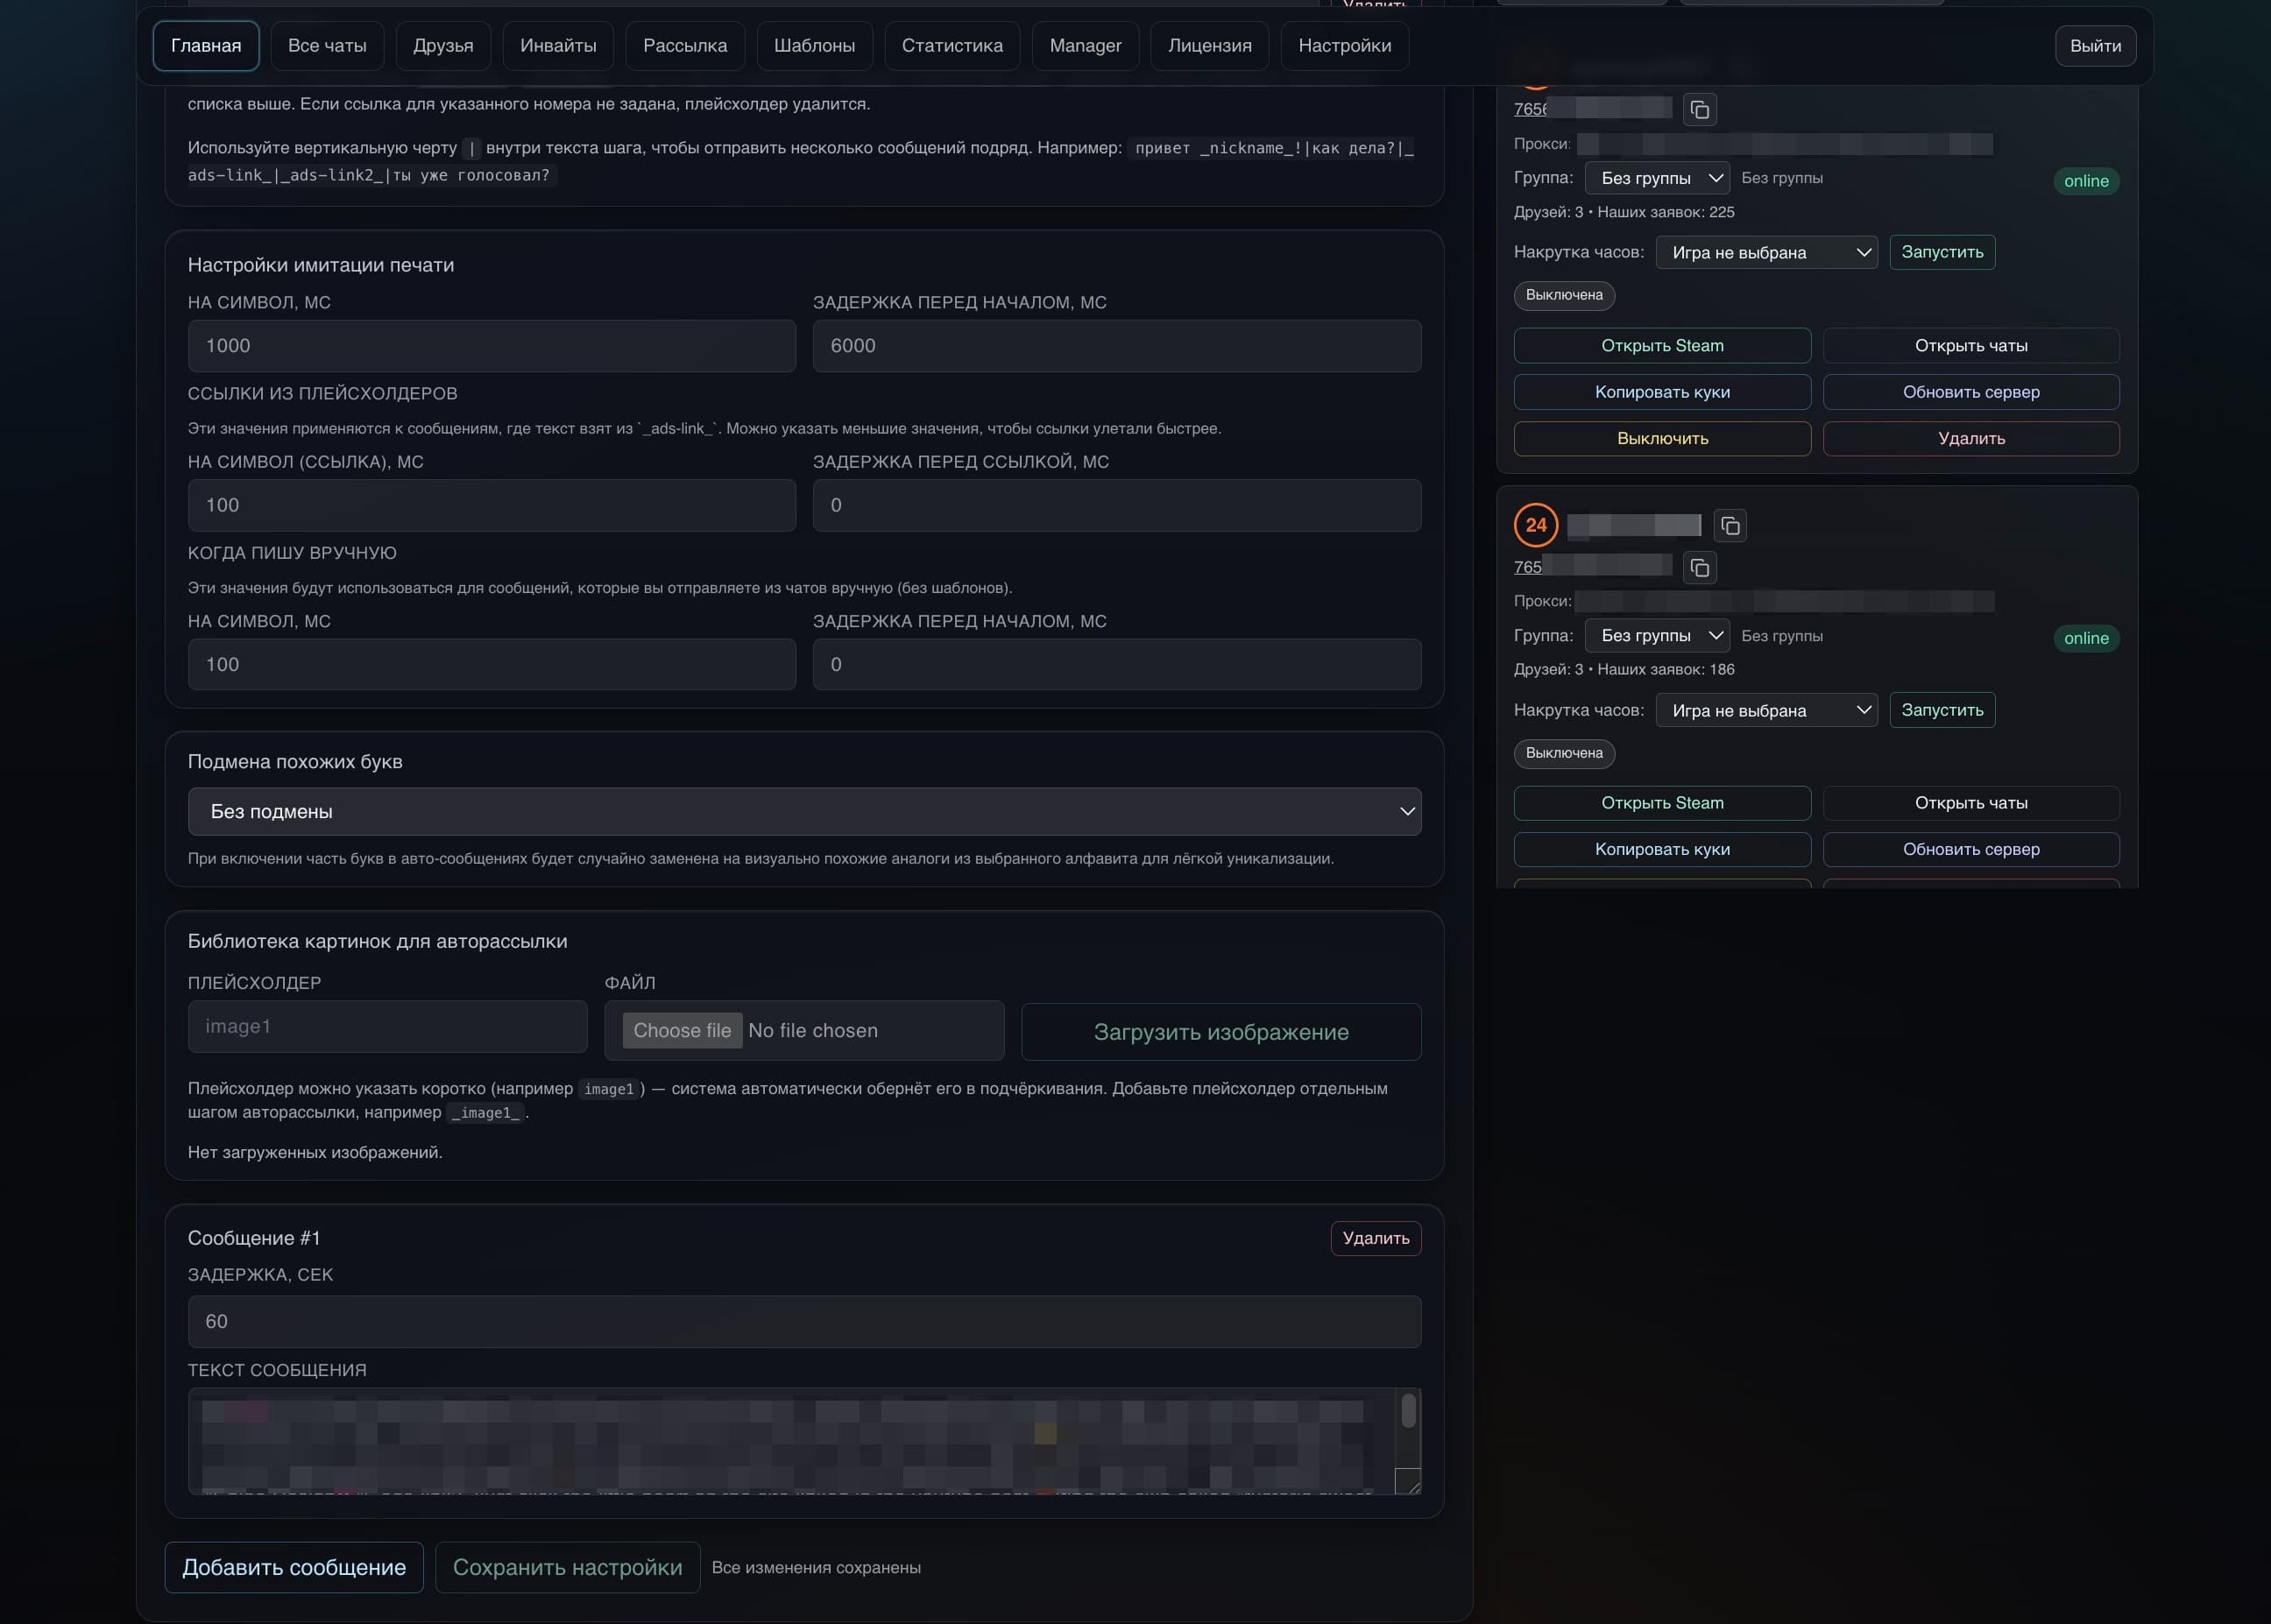Click Загрузить изображение button

[x=1221, y=1031]
